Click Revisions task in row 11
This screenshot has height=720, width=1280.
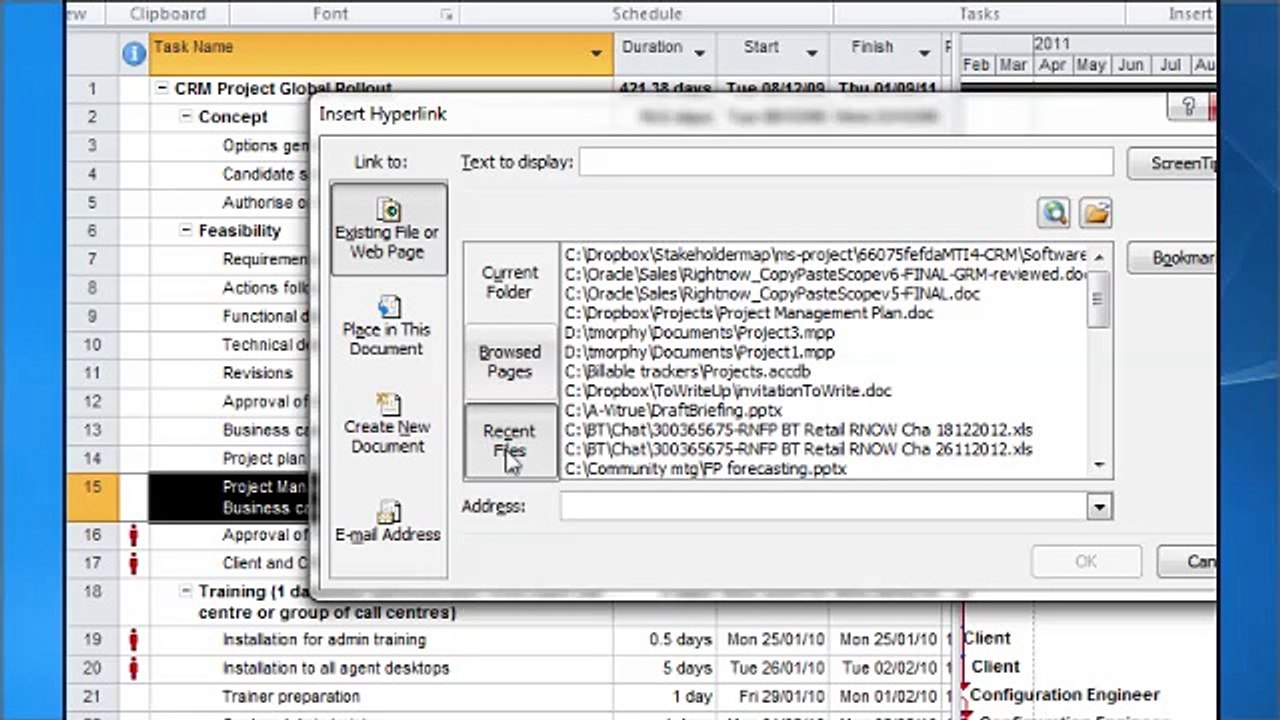[x=258, y=373]
